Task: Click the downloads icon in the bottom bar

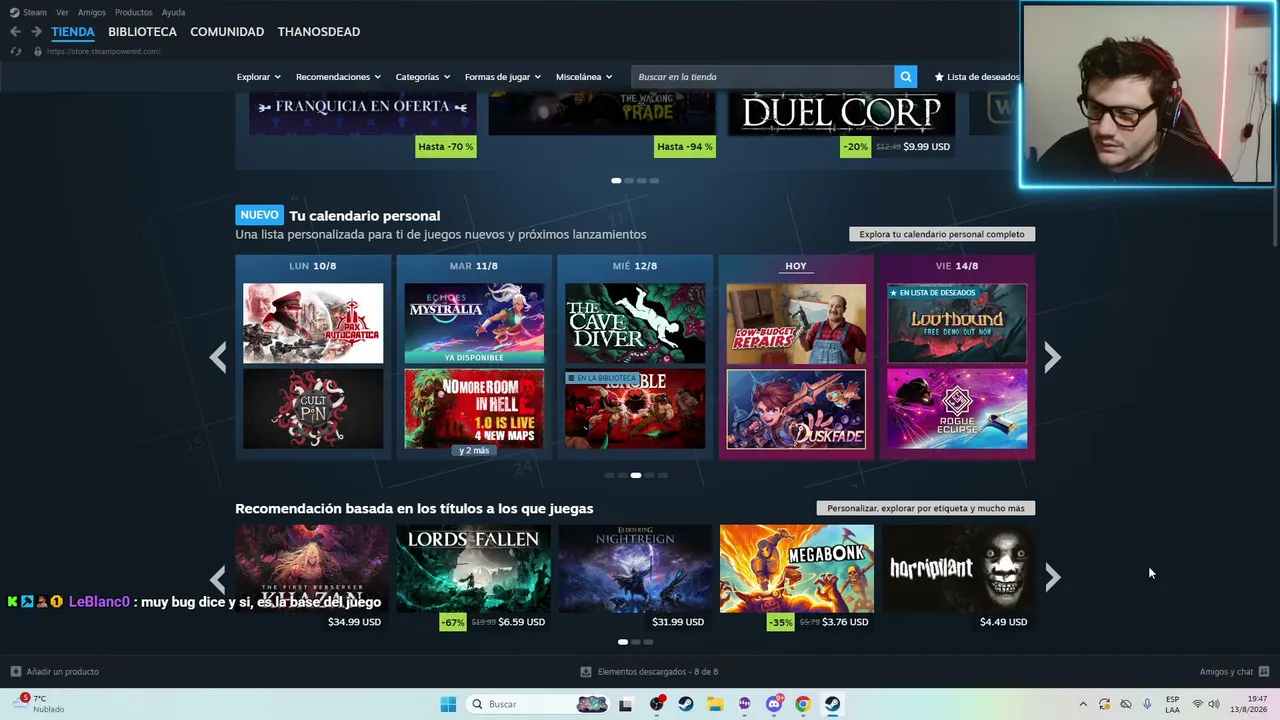Action: coord(586,672)
